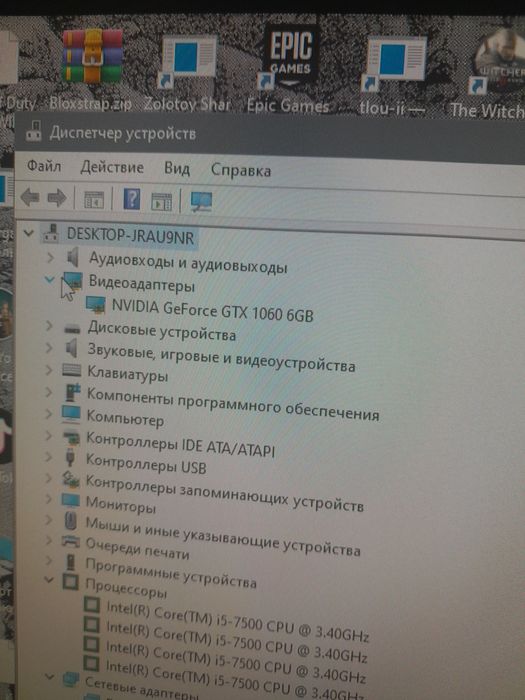Expand the Клавиатуры node
This screenshot has width=525, height=700.
pos(49,370)
